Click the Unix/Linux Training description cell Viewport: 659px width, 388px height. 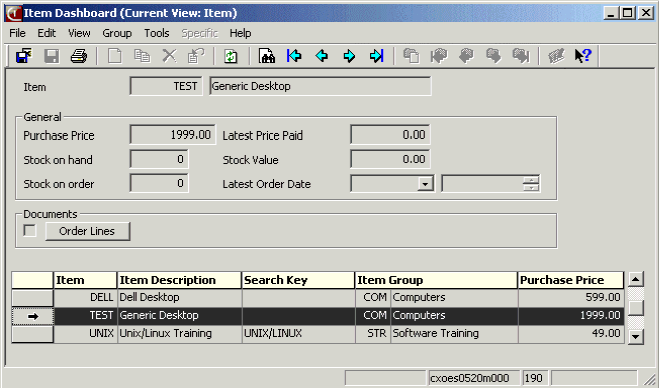[x=179, y=333]
